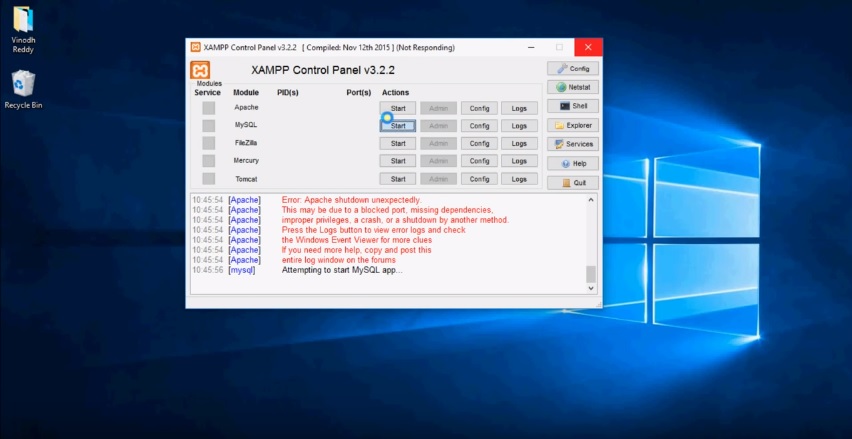View FileZilla Logs
852x439 pixels.
point(519,143)
